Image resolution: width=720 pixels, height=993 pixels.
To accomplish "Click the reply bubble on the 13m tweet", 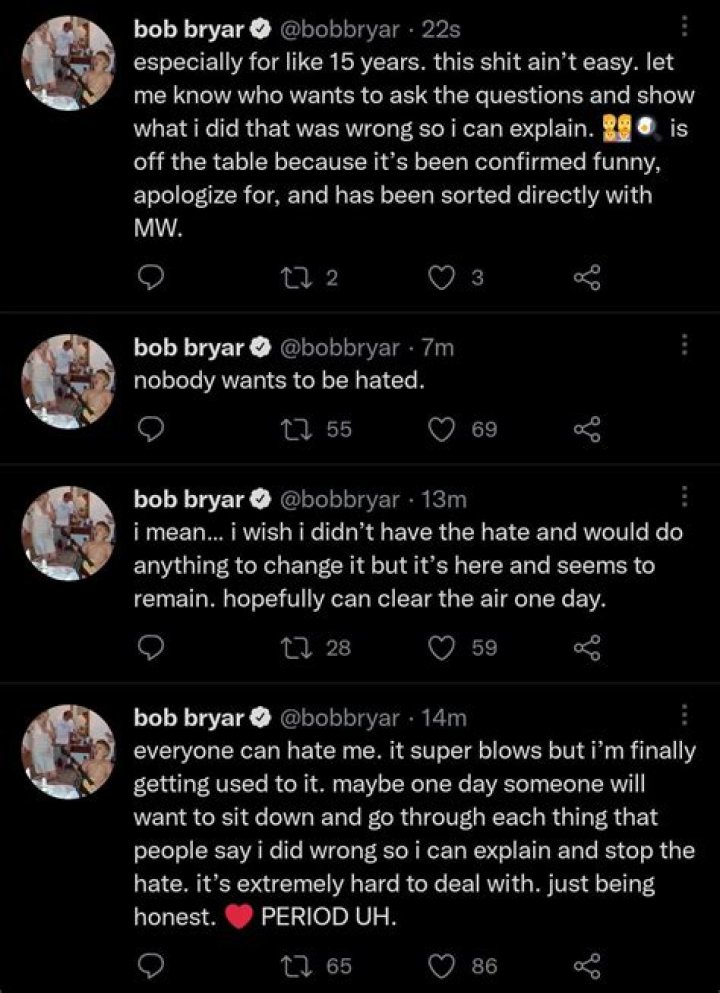I will click(x=151, y=647).
